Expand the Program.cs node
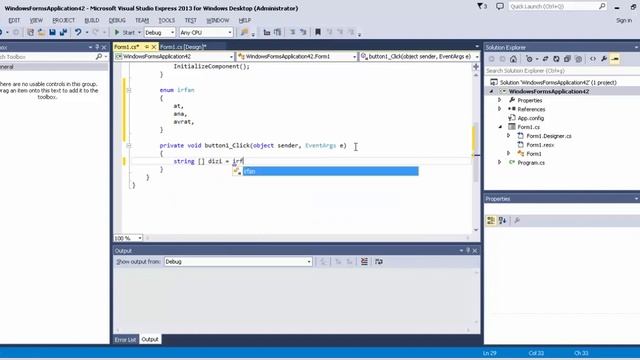 (499, 162)
